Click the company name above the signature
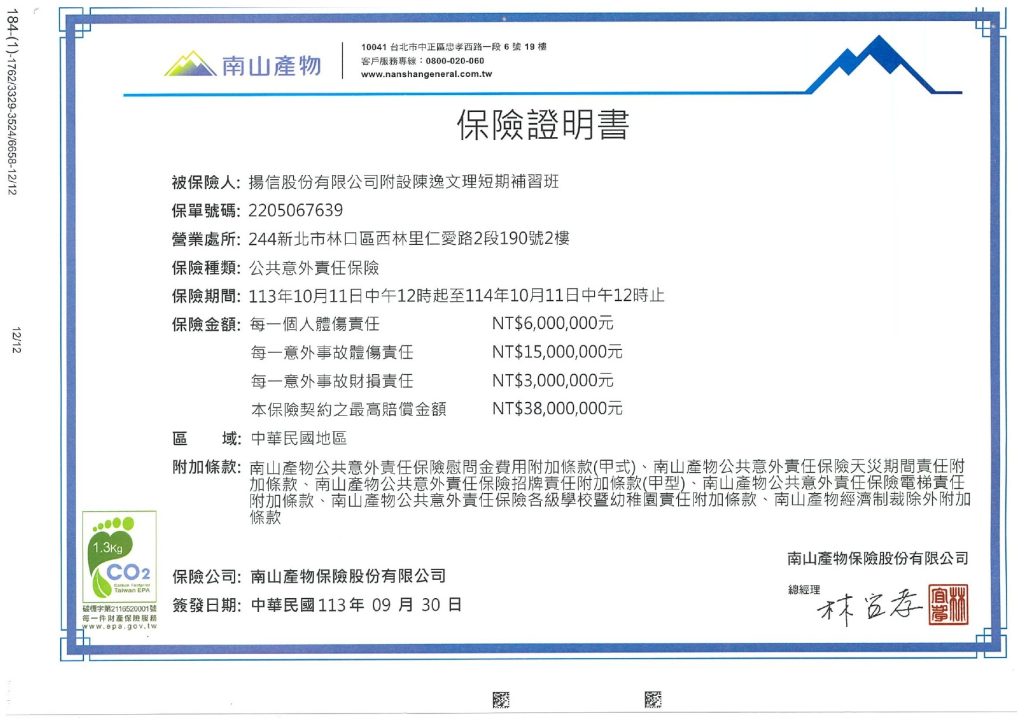This screenshot has height=724, width=1024. tap(878, 559)
